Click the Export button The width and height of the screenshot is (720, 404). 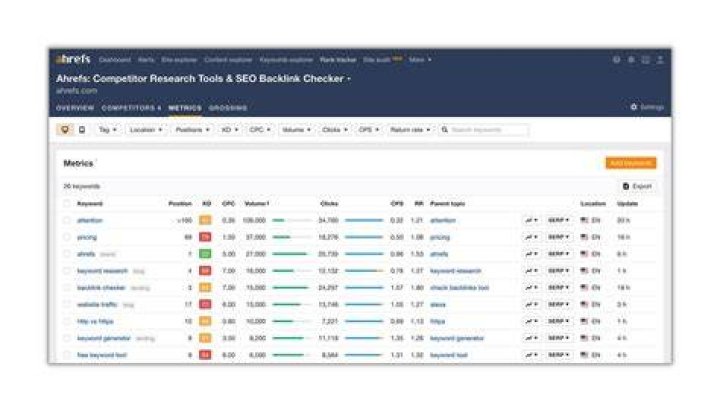coord(637,186)
